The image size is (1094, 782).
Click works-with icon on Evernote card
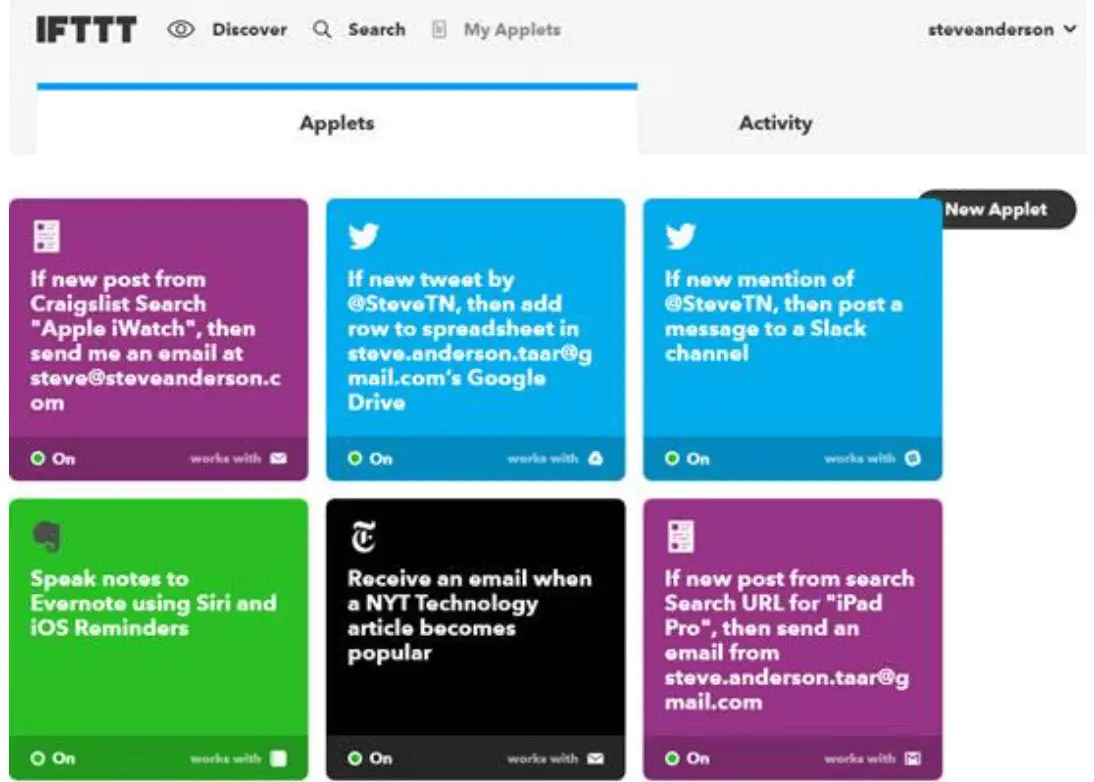[x=278, y=758]
